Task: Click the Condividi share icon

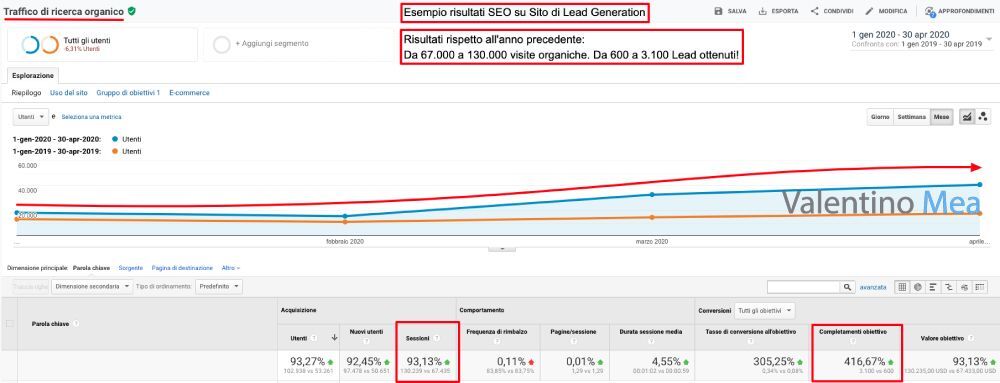Action: click(x=814, y=11)
